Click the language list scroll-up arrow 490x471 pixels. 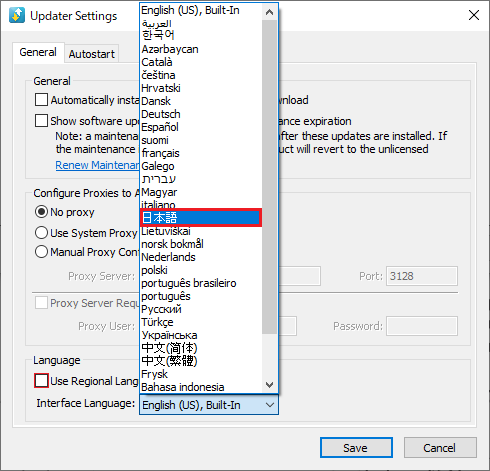(269, 12)
